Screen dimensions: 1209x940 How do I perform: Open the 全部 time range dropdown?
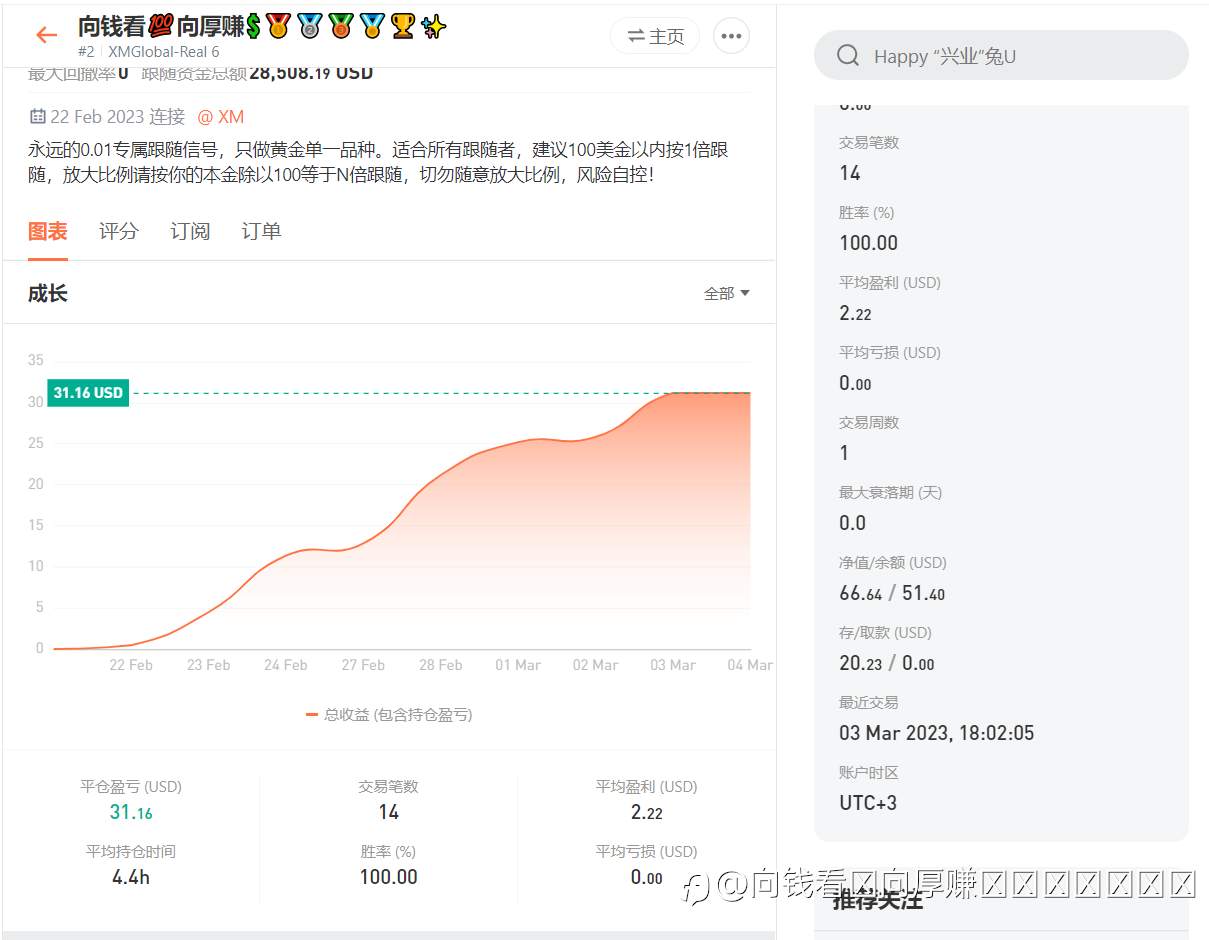[727, 293]
